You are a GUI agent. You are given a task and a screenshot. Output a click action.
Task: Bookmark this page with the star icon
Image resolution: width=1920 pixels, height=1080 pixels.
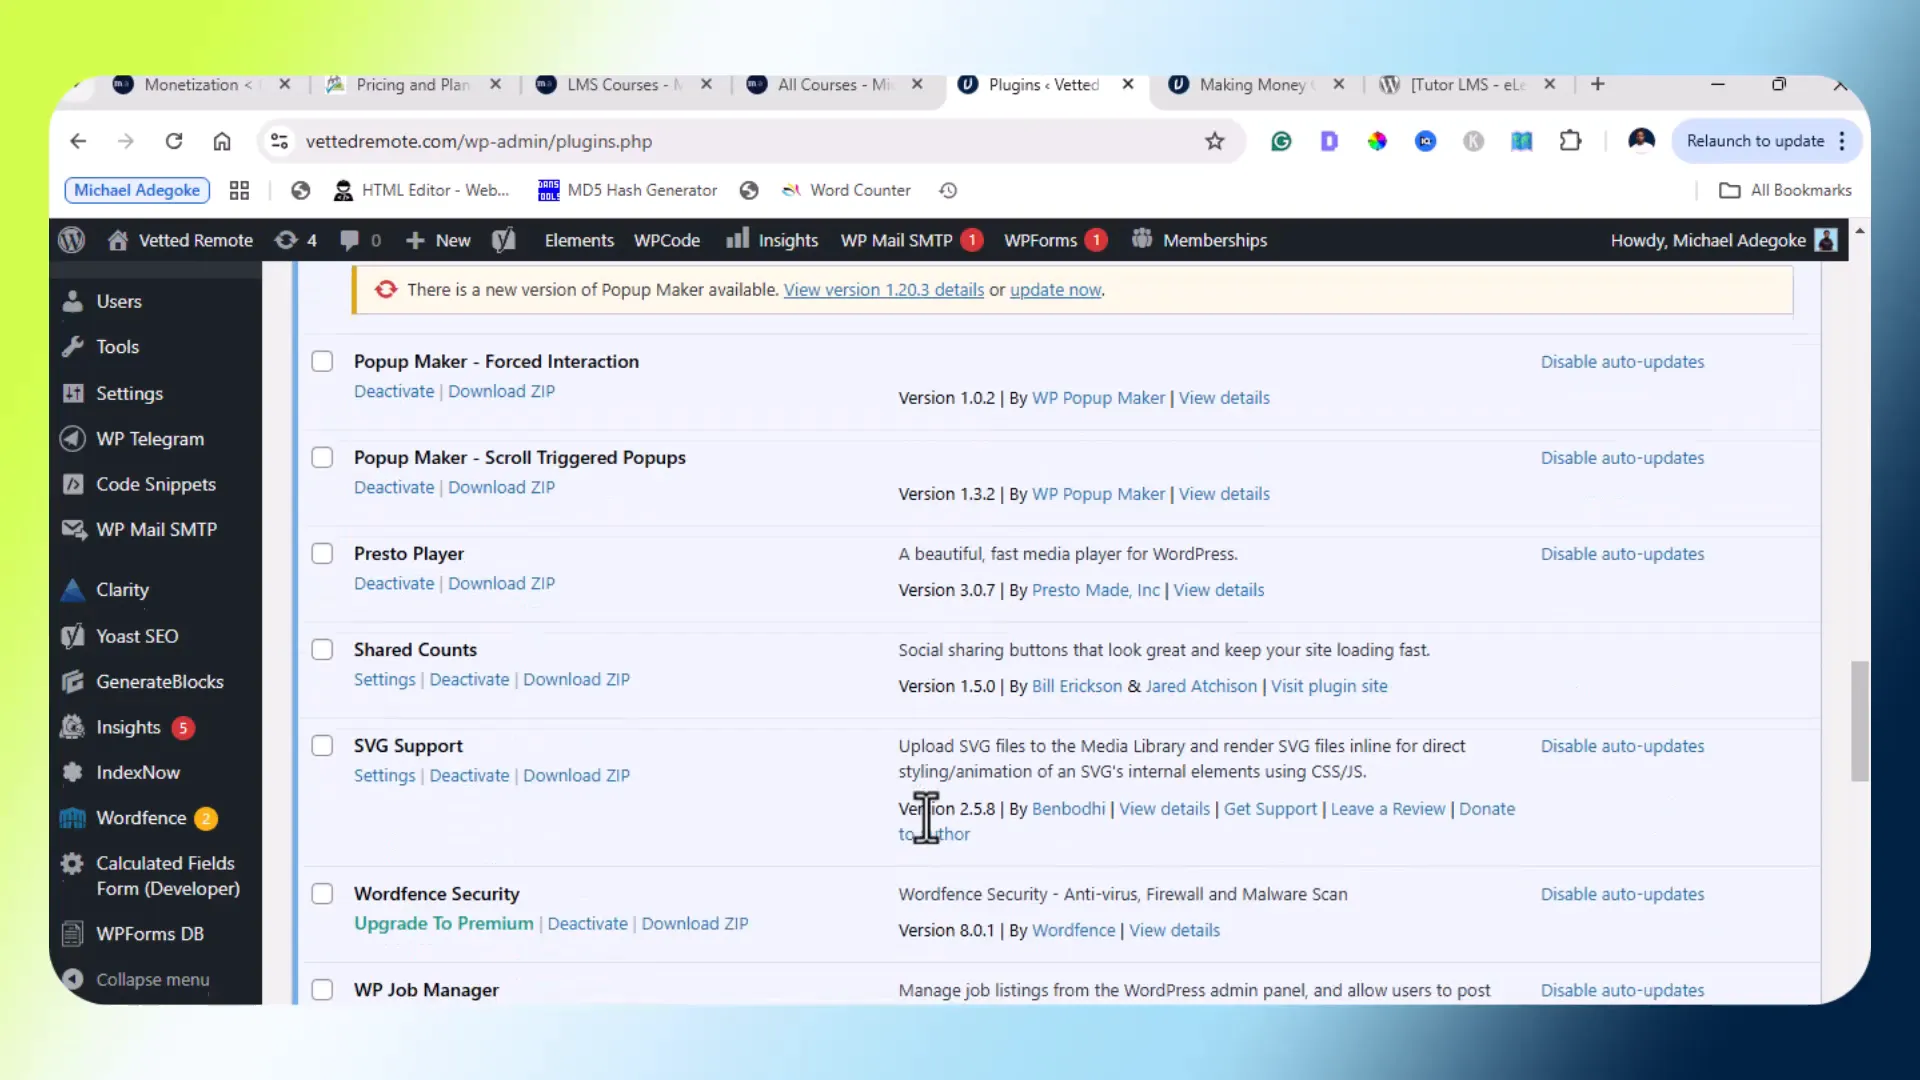1214,141
